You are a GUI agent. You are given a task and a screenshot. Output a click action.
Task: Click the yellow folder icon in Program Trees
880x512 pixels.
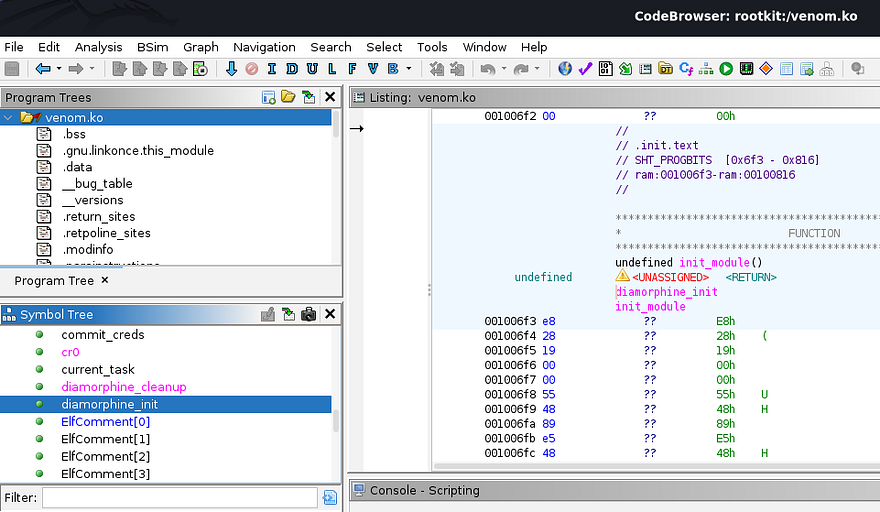288,97
